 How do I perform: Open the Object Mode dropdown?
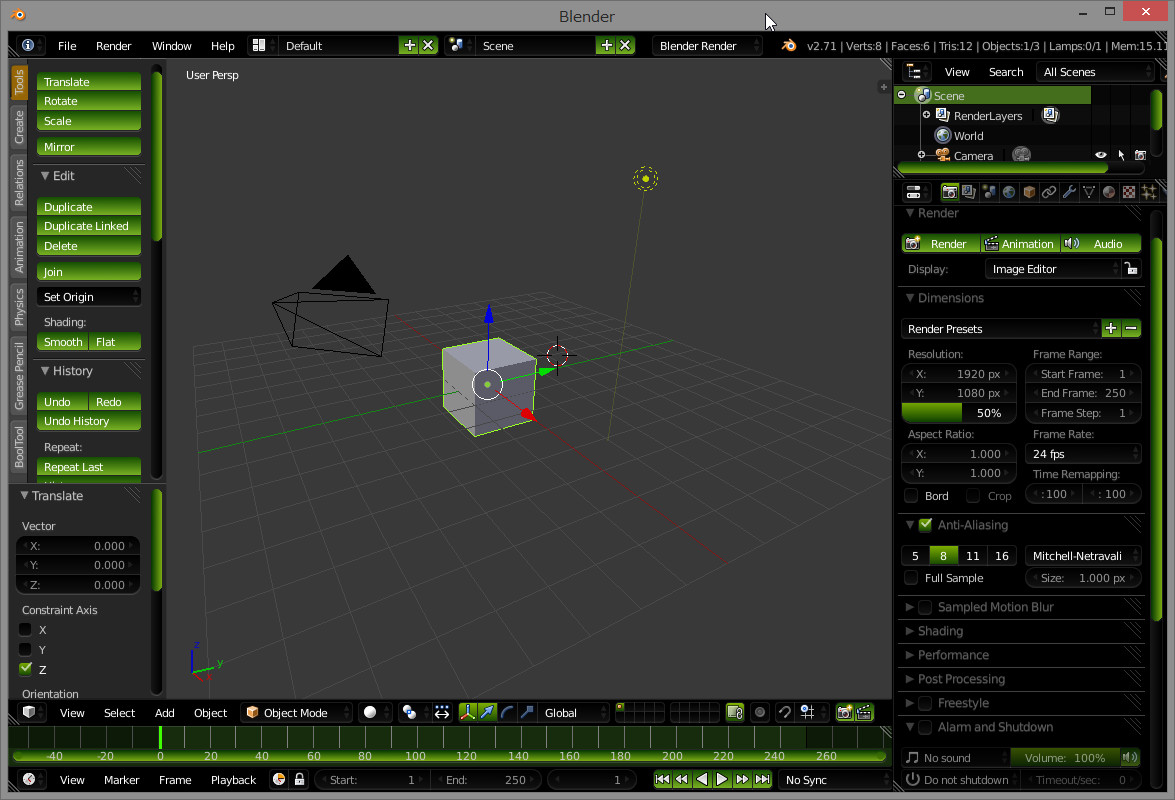(296, 712)
